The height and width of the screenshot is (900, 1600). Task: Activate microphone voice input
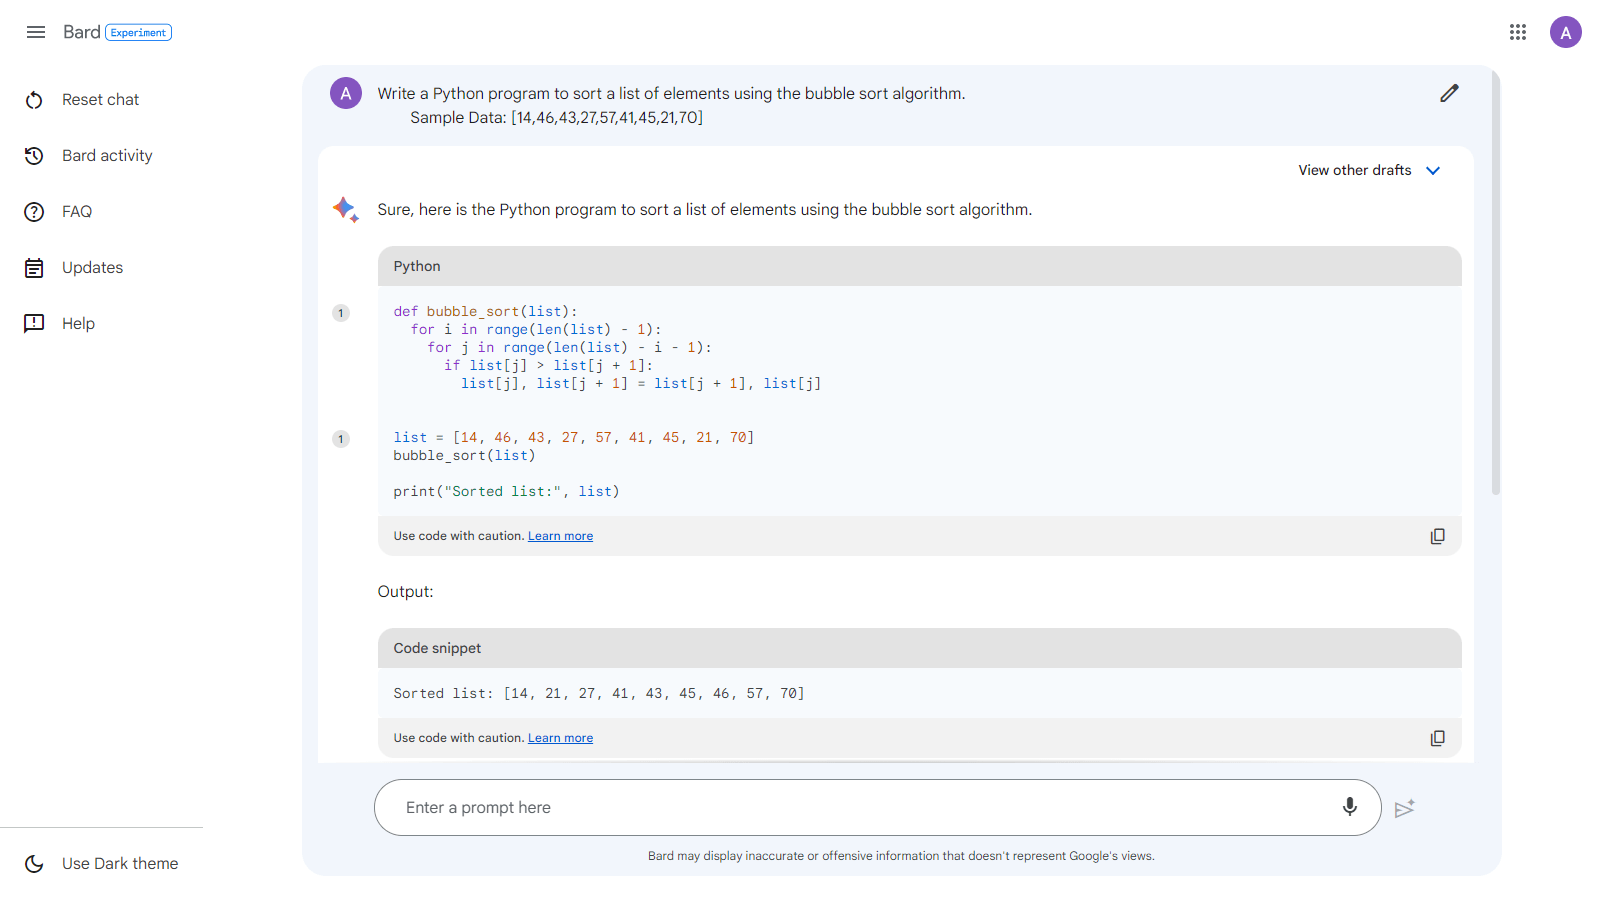coord(1350,807)
